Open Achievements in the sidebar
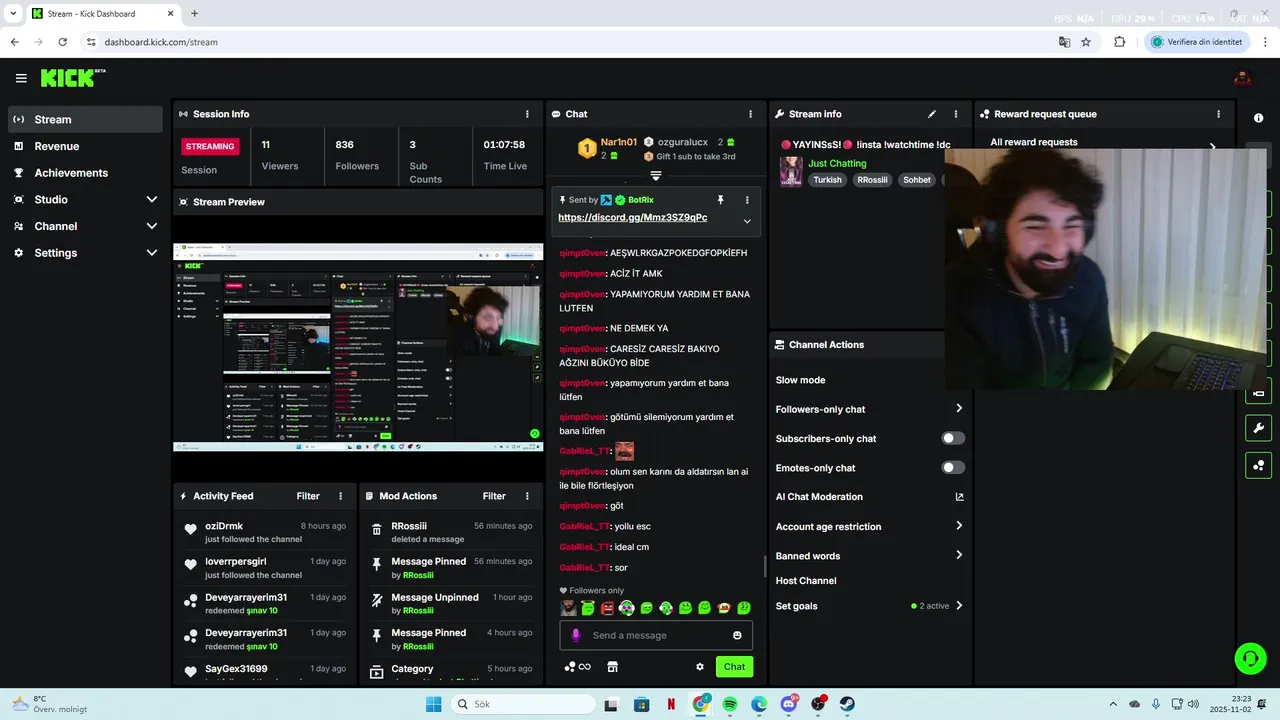The height and width of the screenshot is (720, 1280). point(85,173)
